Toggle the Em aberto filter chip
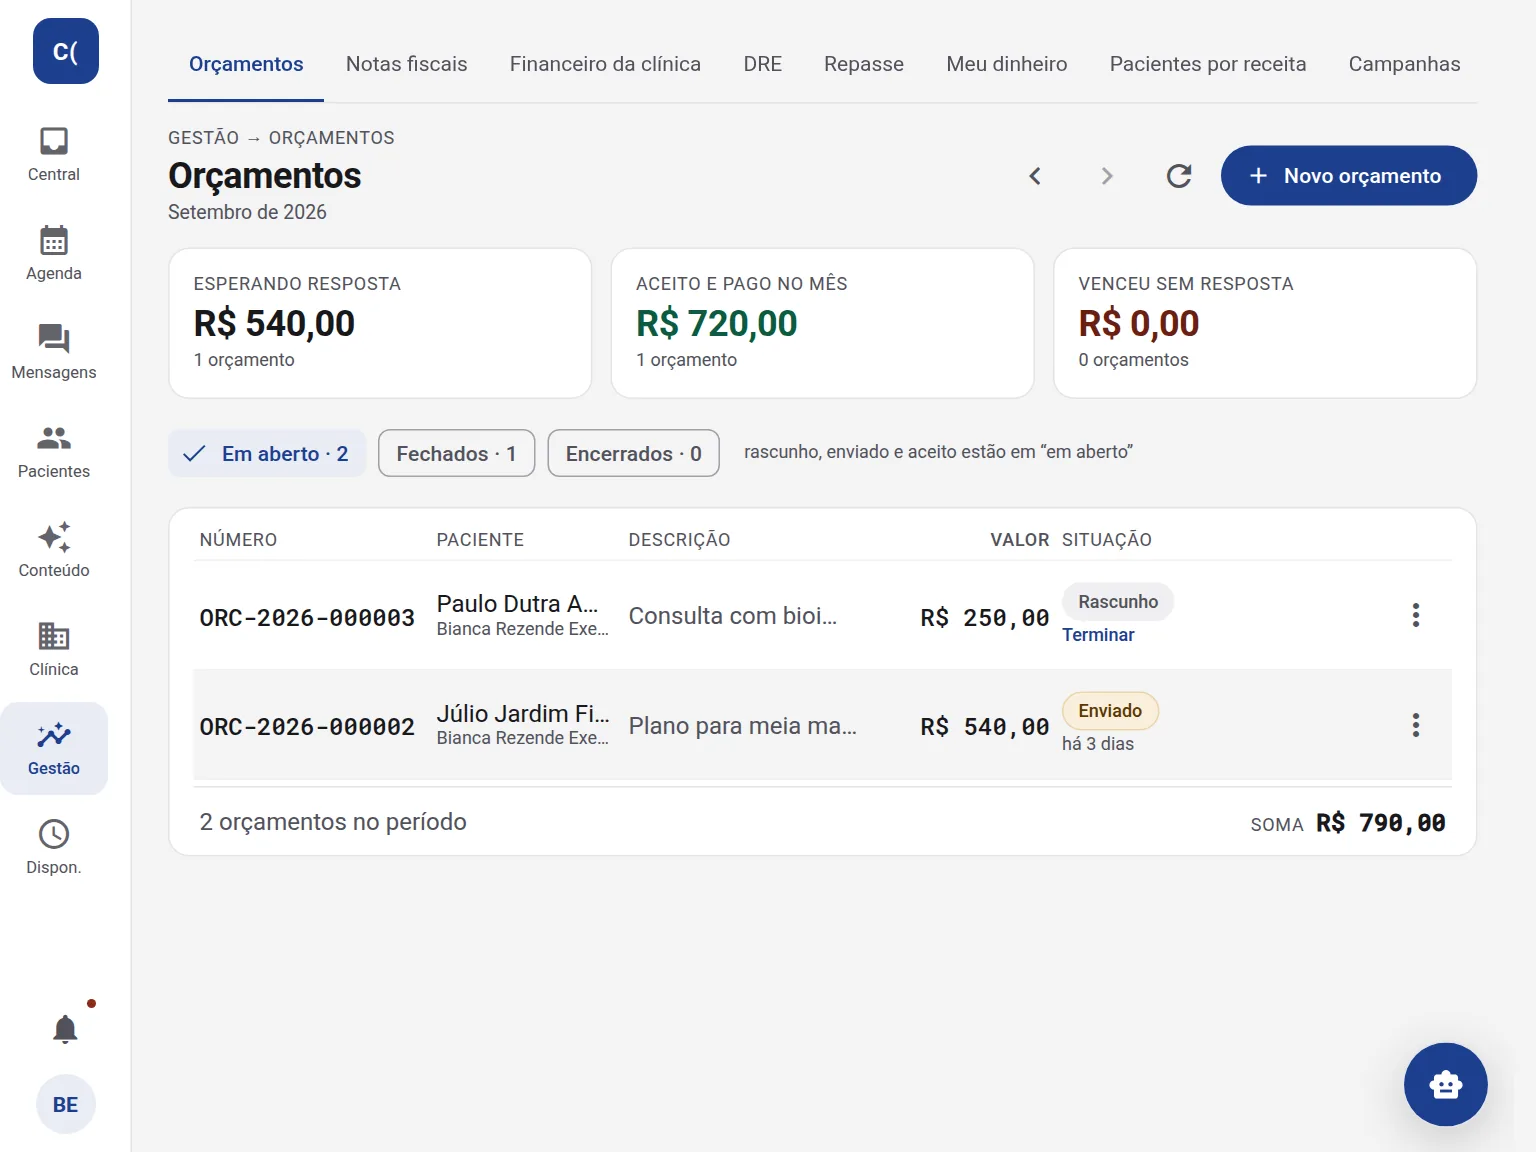 pos(267,454)
